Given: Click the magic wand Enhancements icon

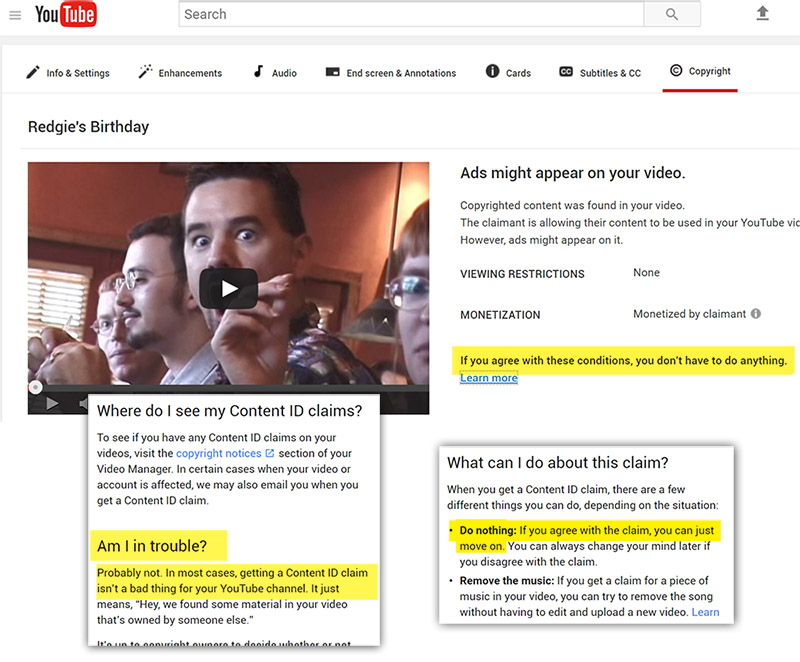Looking at the screenshot, I should tap(145, 72).
